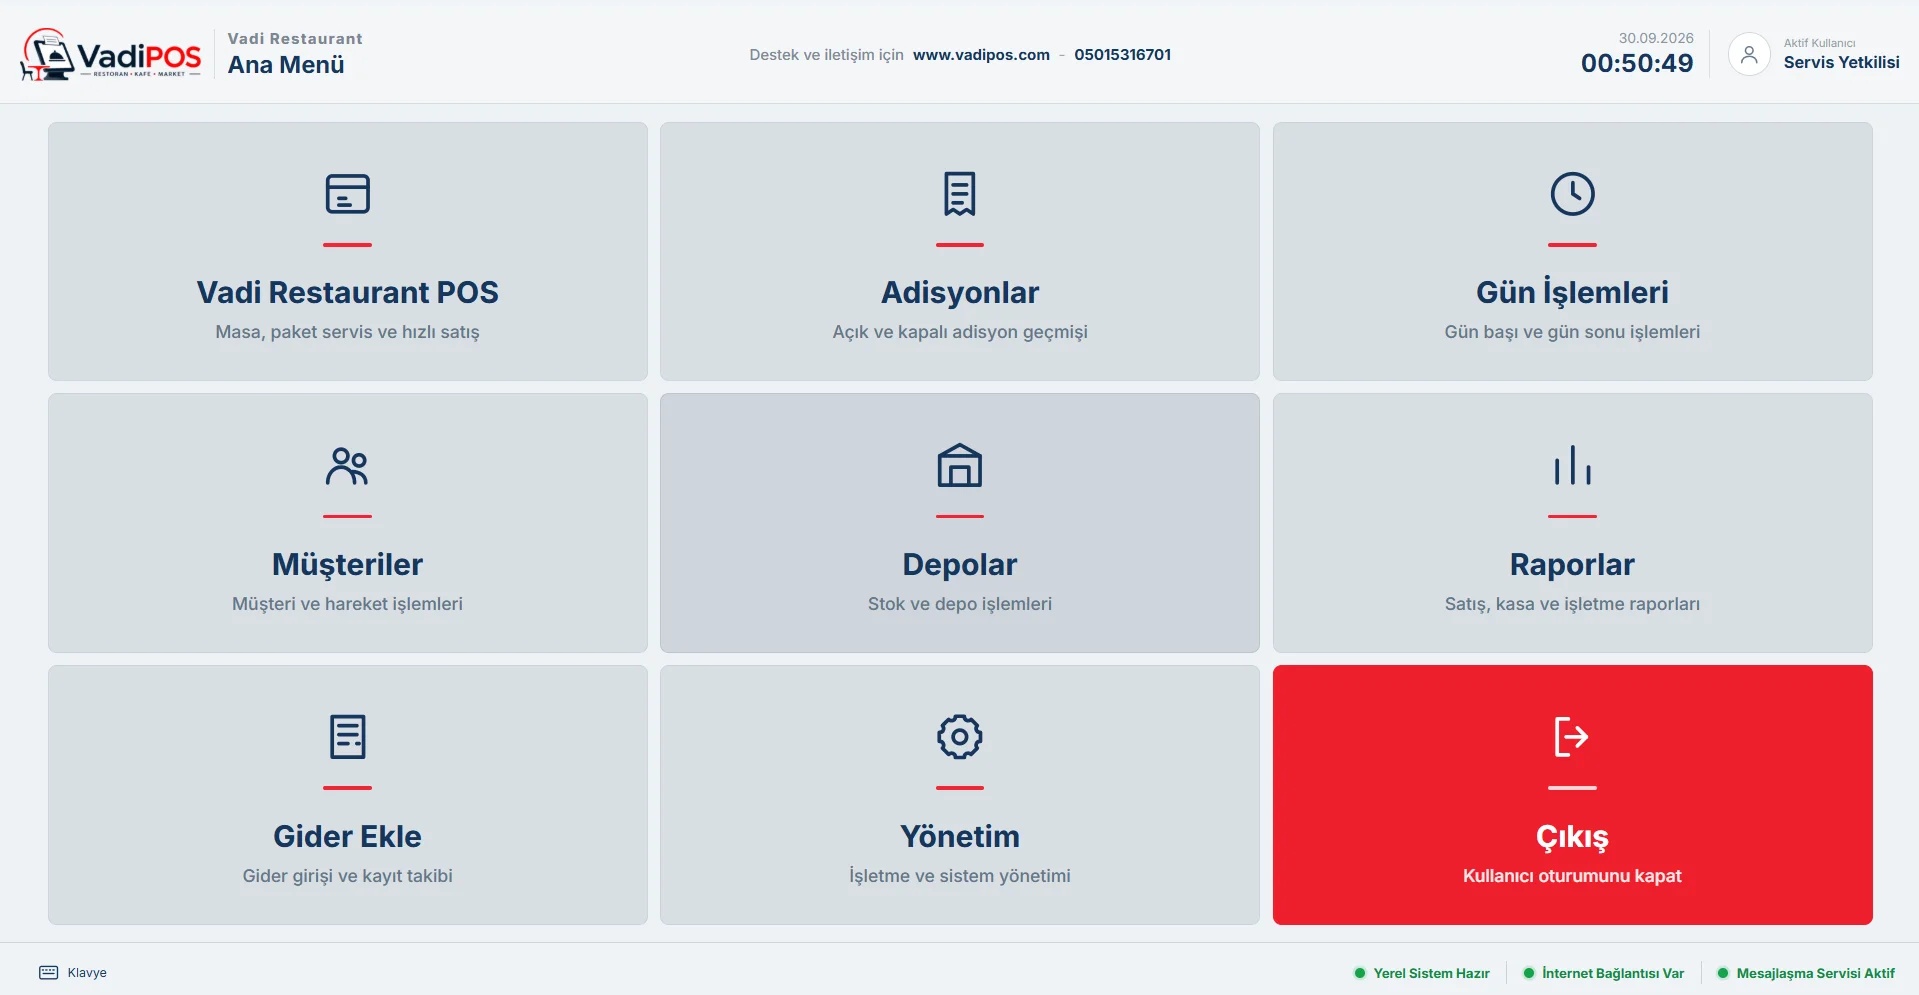Open the Raporlar title
1919x995 pixels.
[1572, 564]
